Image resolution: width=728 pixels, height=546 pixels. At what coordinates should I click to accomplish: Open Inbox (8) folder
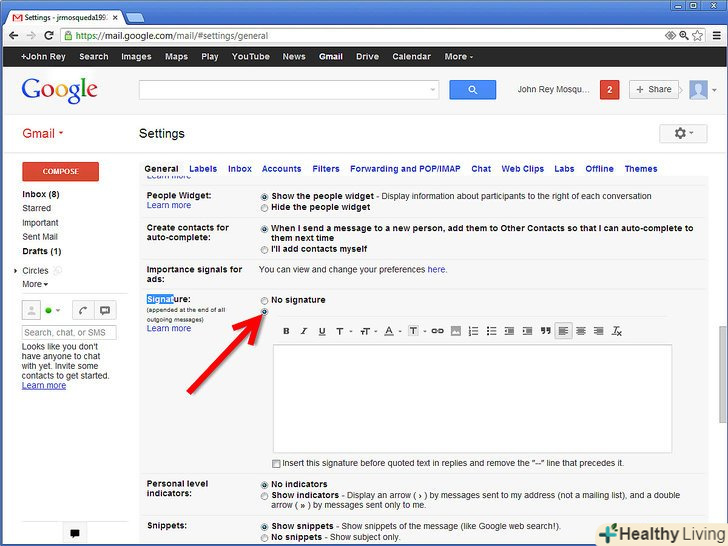click(x=41, y=194)
